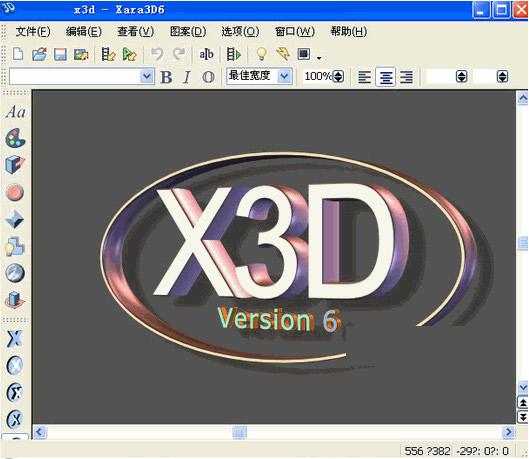Open the 图案(D) menu
The width and height of the screenshot is (529, 459).
click(x=188, y=31)
